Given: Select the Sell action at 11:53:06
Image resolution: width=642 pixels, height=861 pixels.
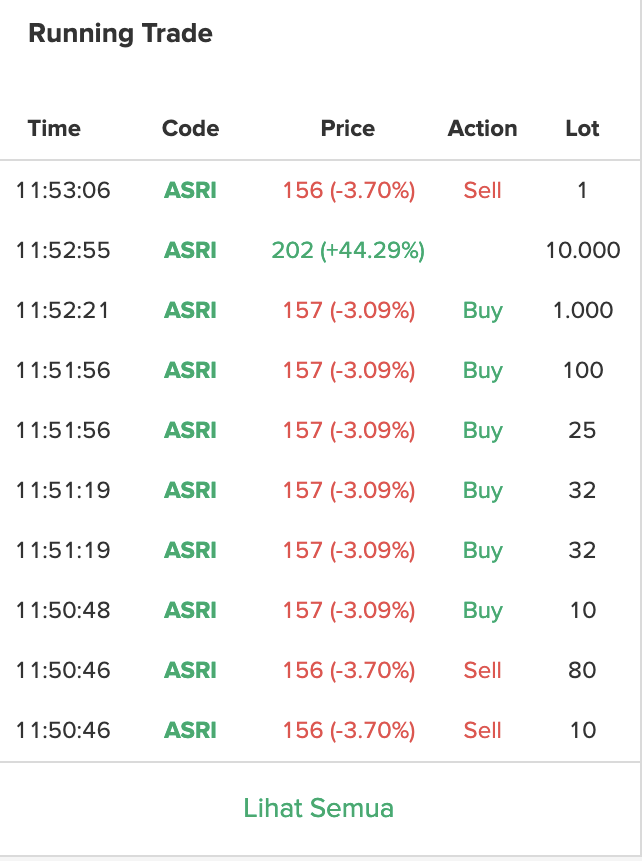Looking at the screenshot, I should [483, 191].
